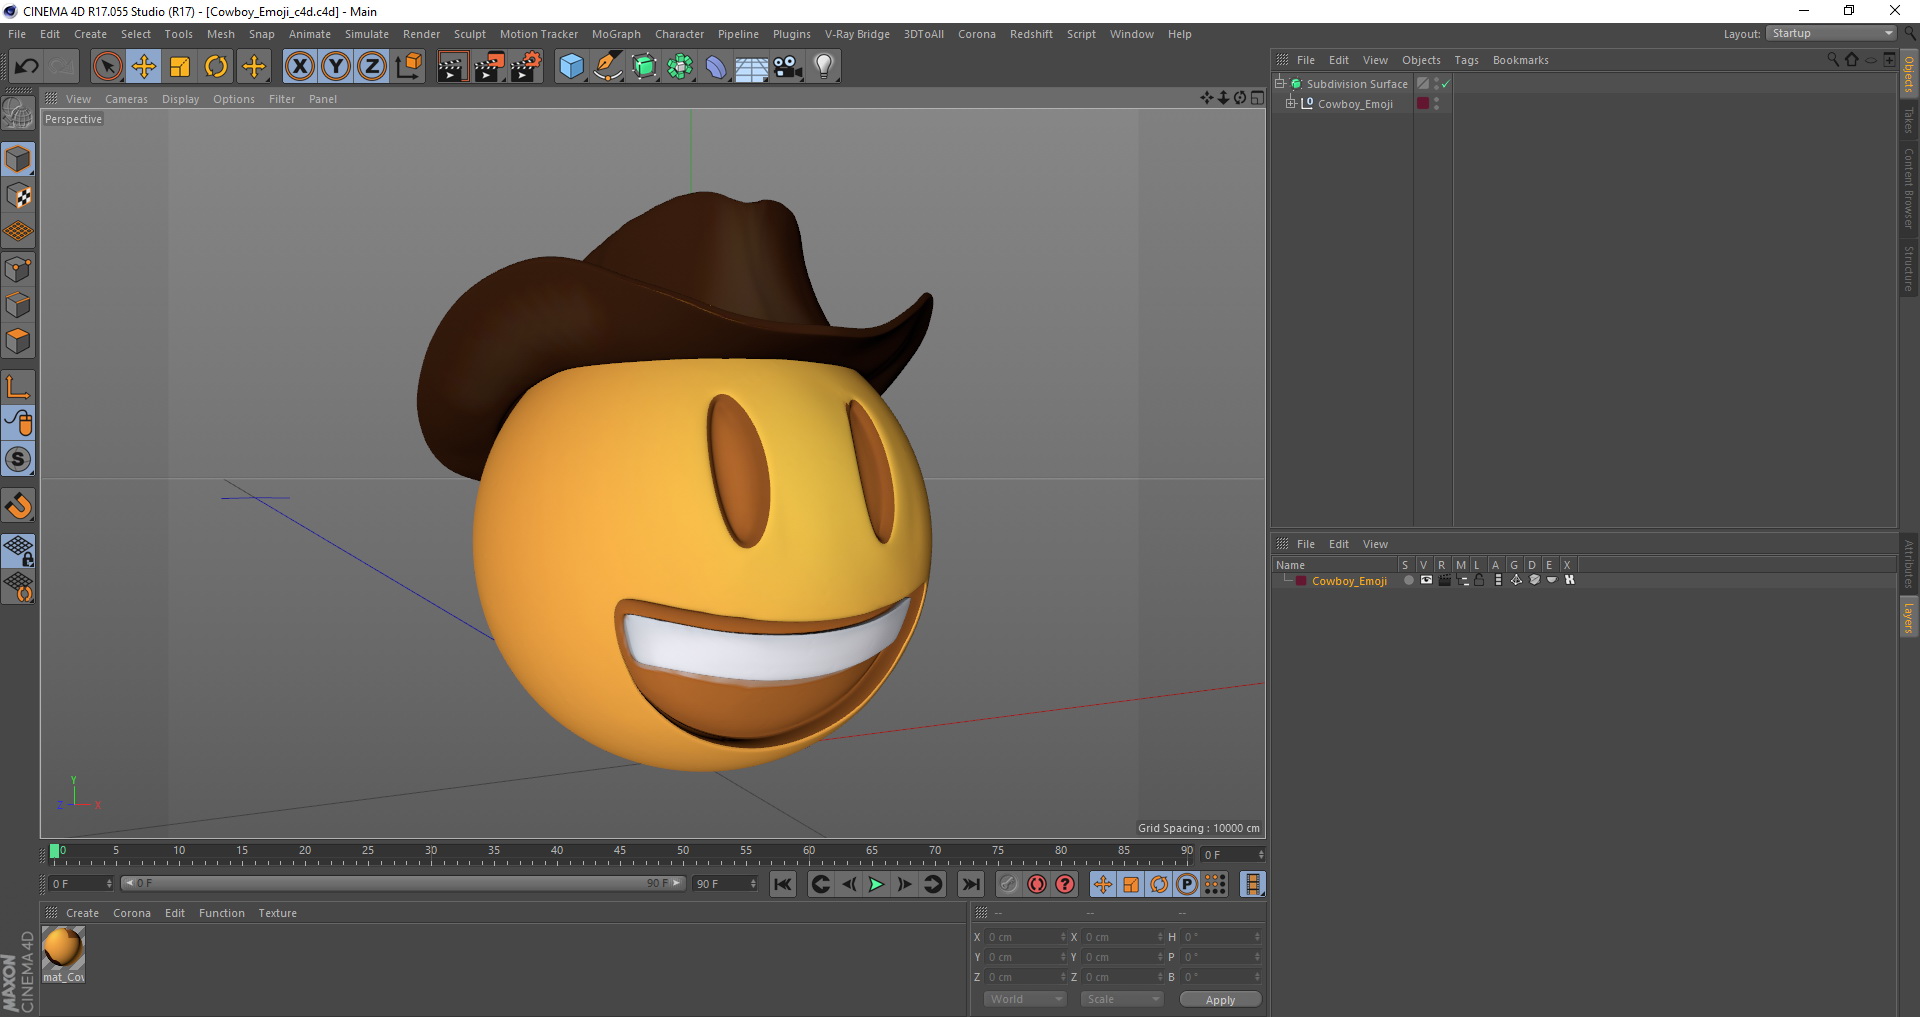Add a Light object

824,67
